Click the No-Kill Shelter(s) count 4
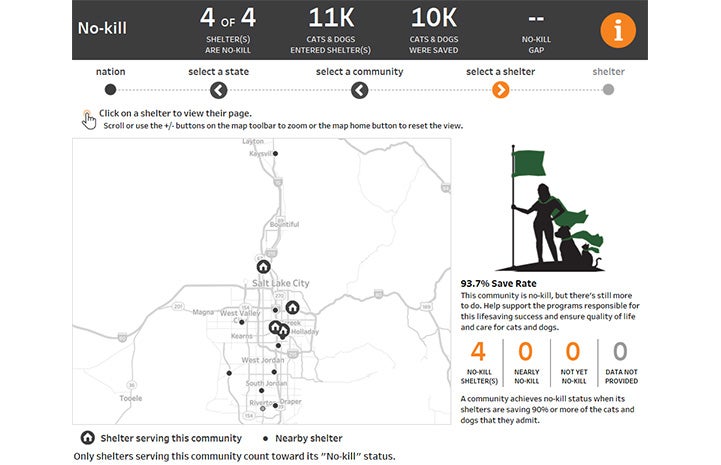The width and height of the screenshot is (721, 465). click(478, 352)
